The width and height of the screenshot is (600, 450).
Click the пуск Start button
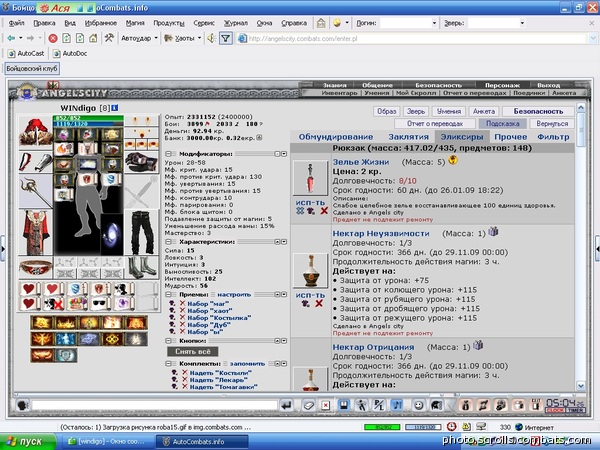(27, 442)
